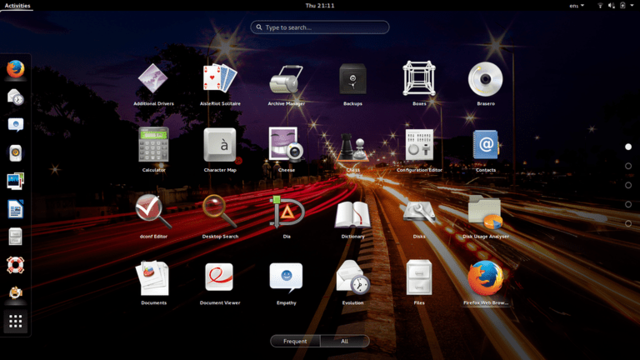Open the Dia diagram editor
640x360 pixels.
click(x=287, y=211)
